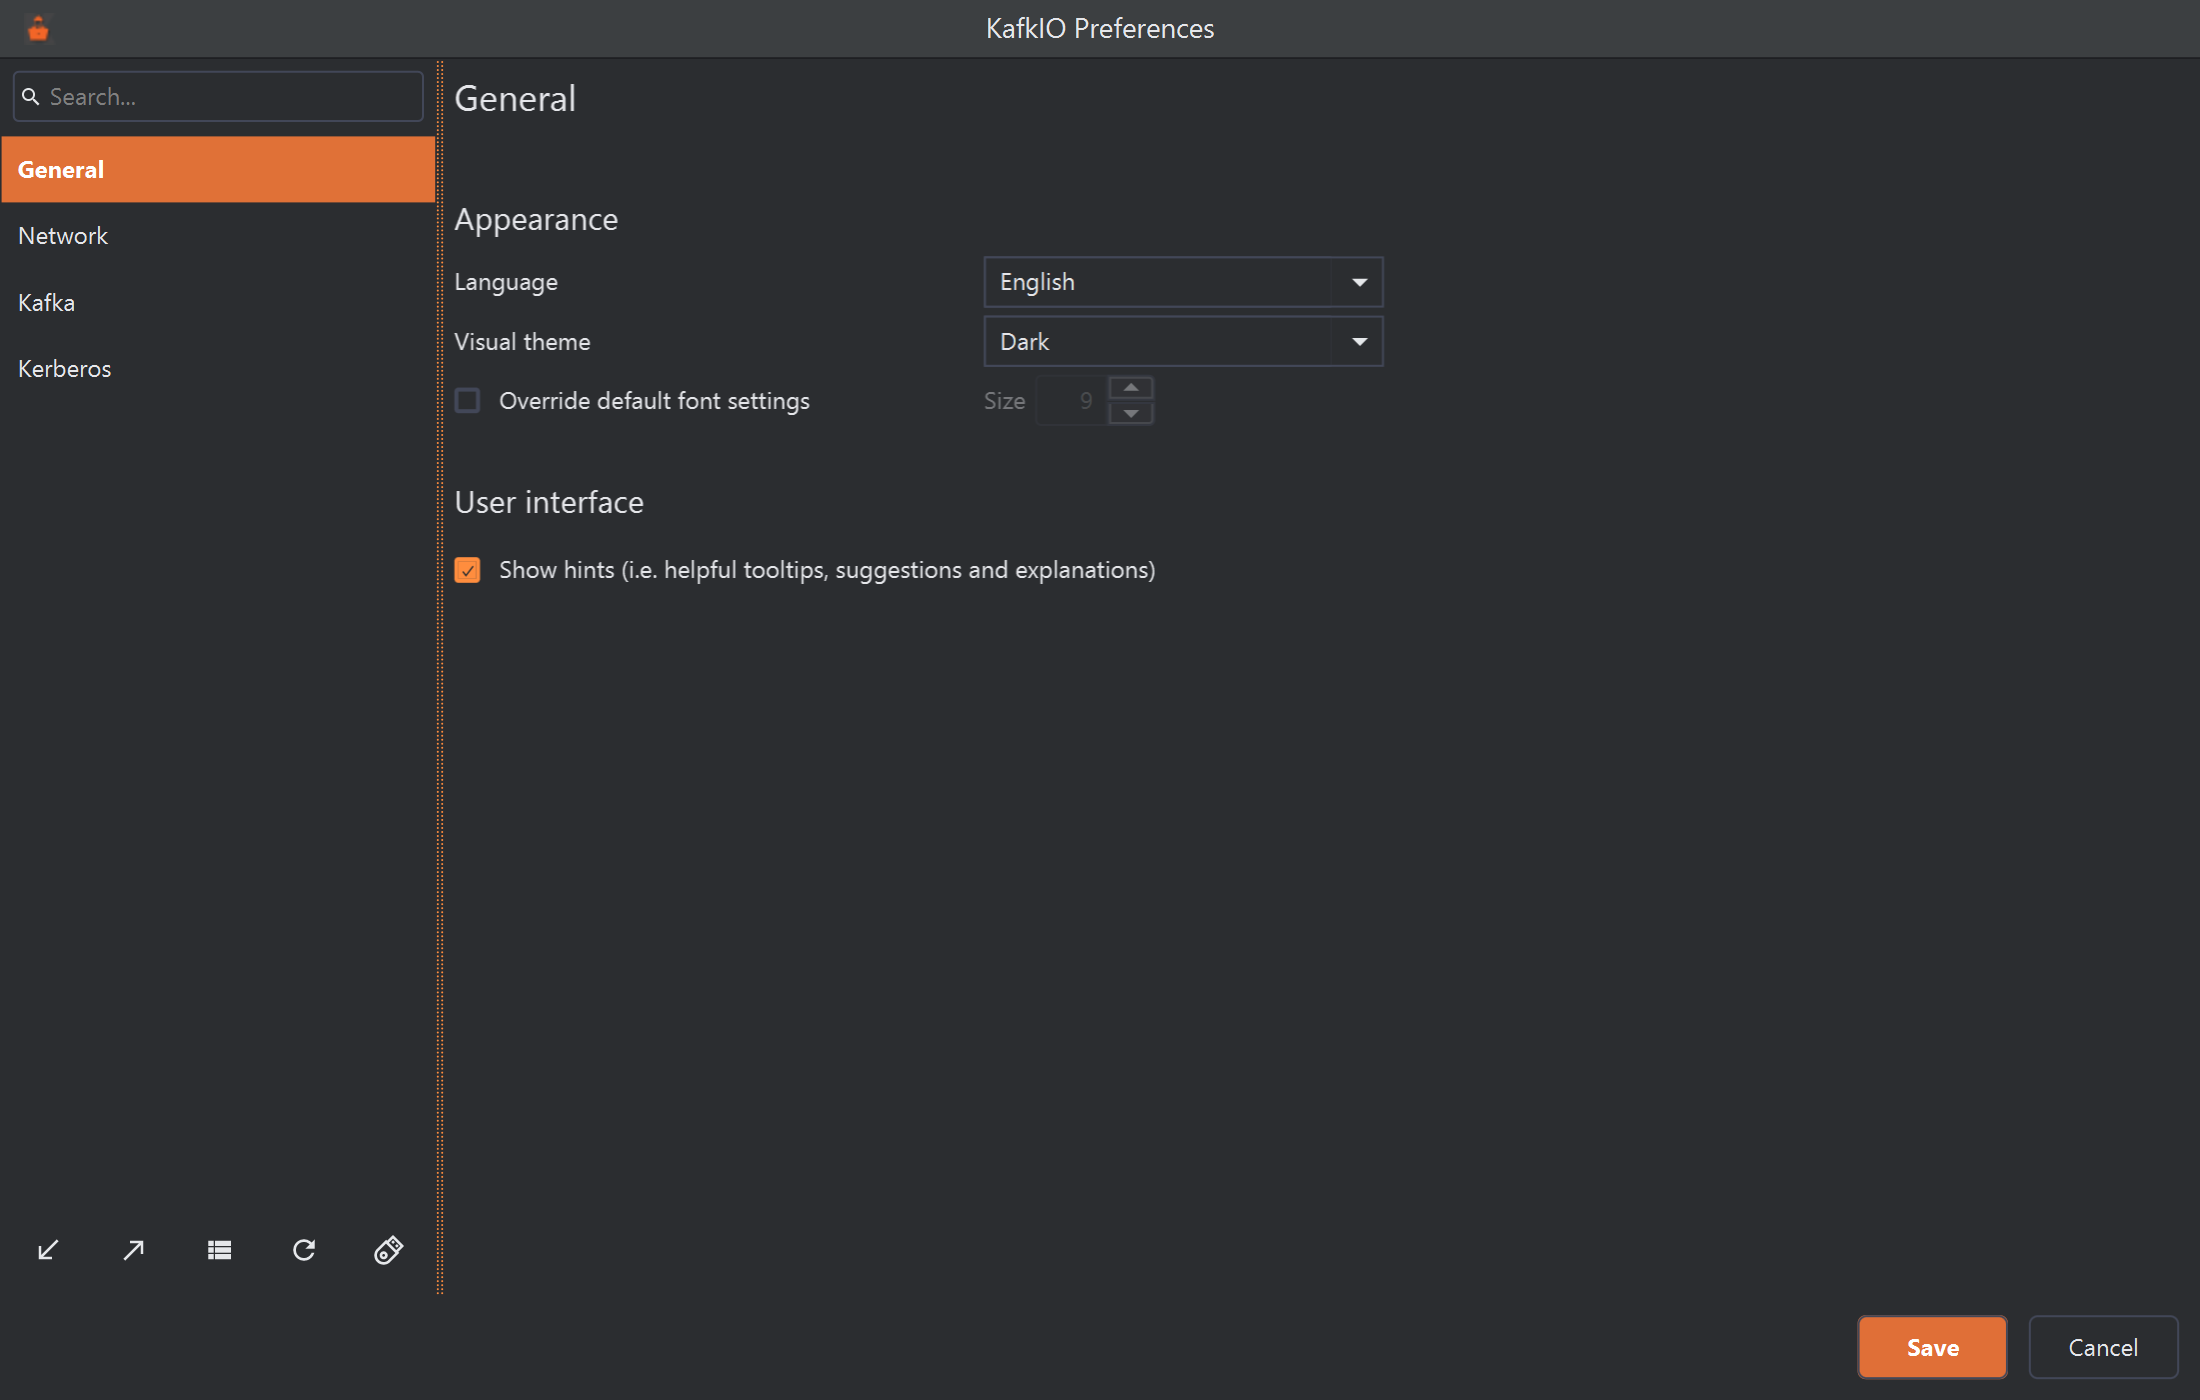Open the Kafka preferences category
Image resolution: width=2200 pixels, height=1400 pixels.
[218, 302]
